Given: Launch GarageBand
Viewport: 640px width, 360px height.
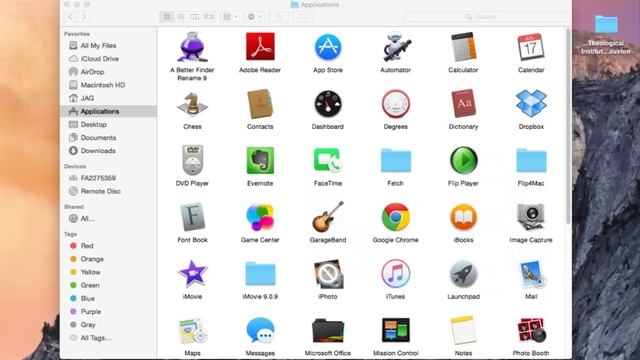Looking at the screenshot, I should pos(328,217).
